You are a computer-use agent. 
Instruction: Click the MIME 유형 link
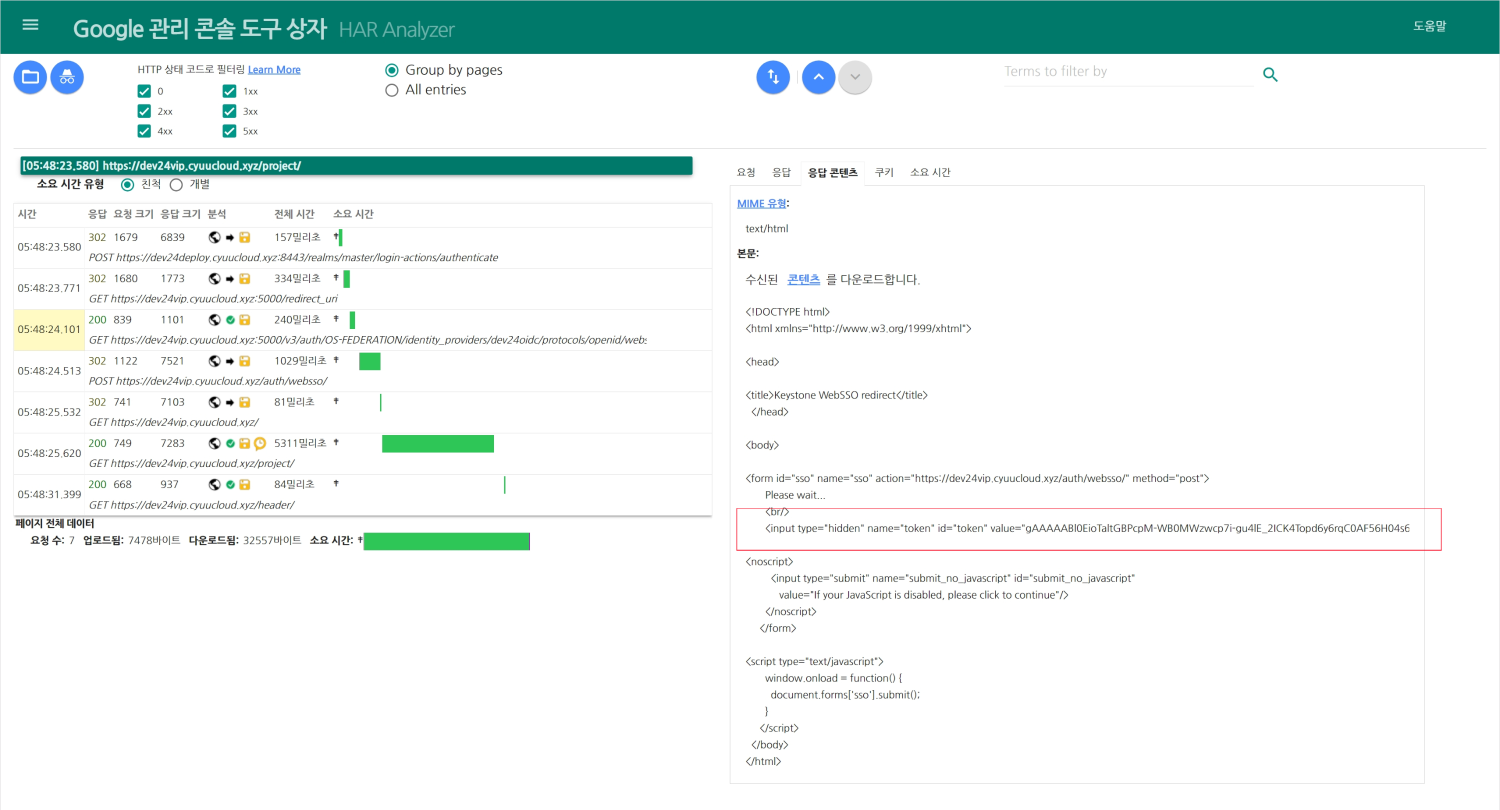point(761,203)
